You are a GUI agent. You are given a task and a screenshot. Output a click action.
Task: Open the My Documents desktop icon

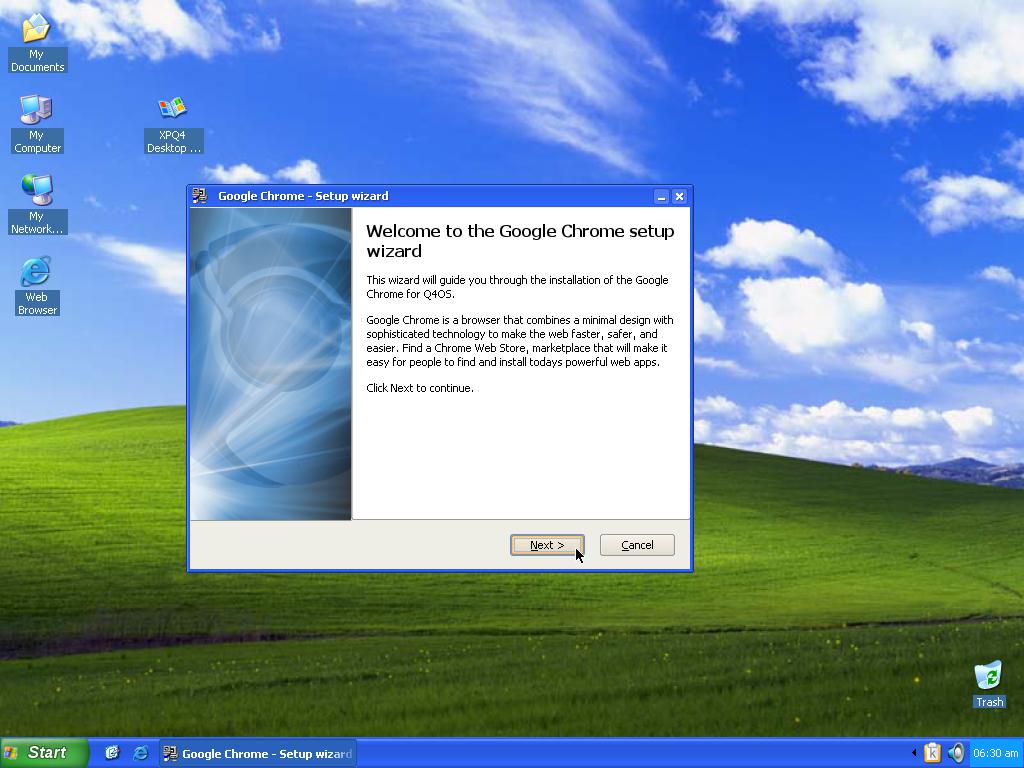(37, 42)
